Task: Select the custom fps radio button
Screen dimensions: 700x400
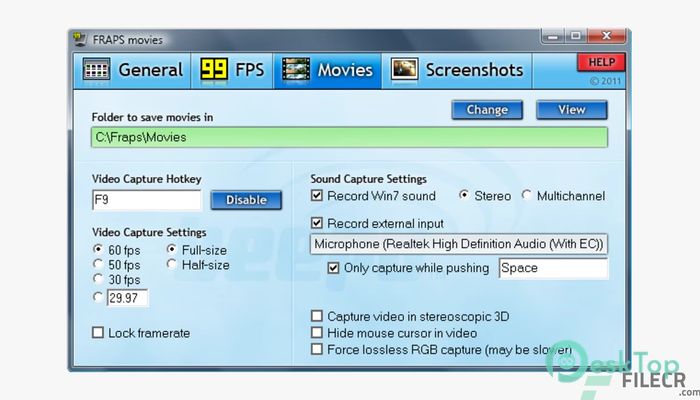Action: point(98,297)
